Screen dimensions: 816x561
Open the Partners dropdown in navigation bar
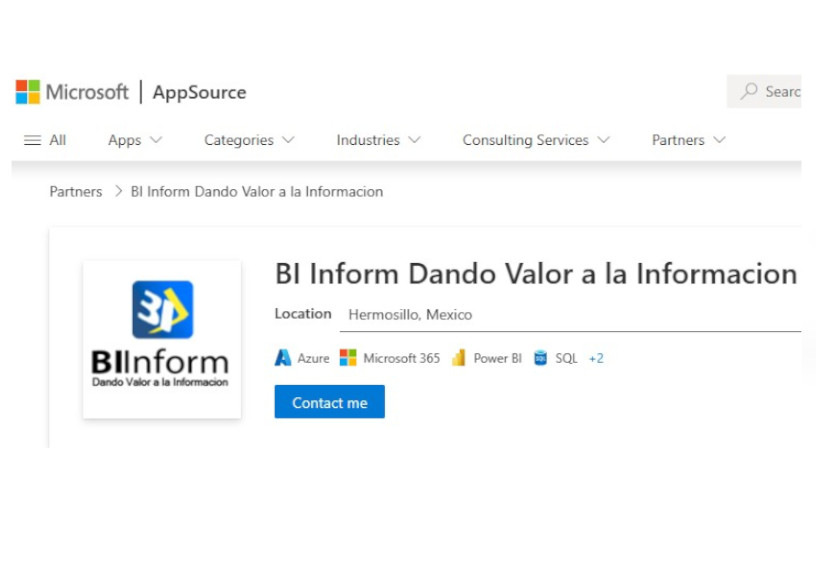tap(688, 140)
